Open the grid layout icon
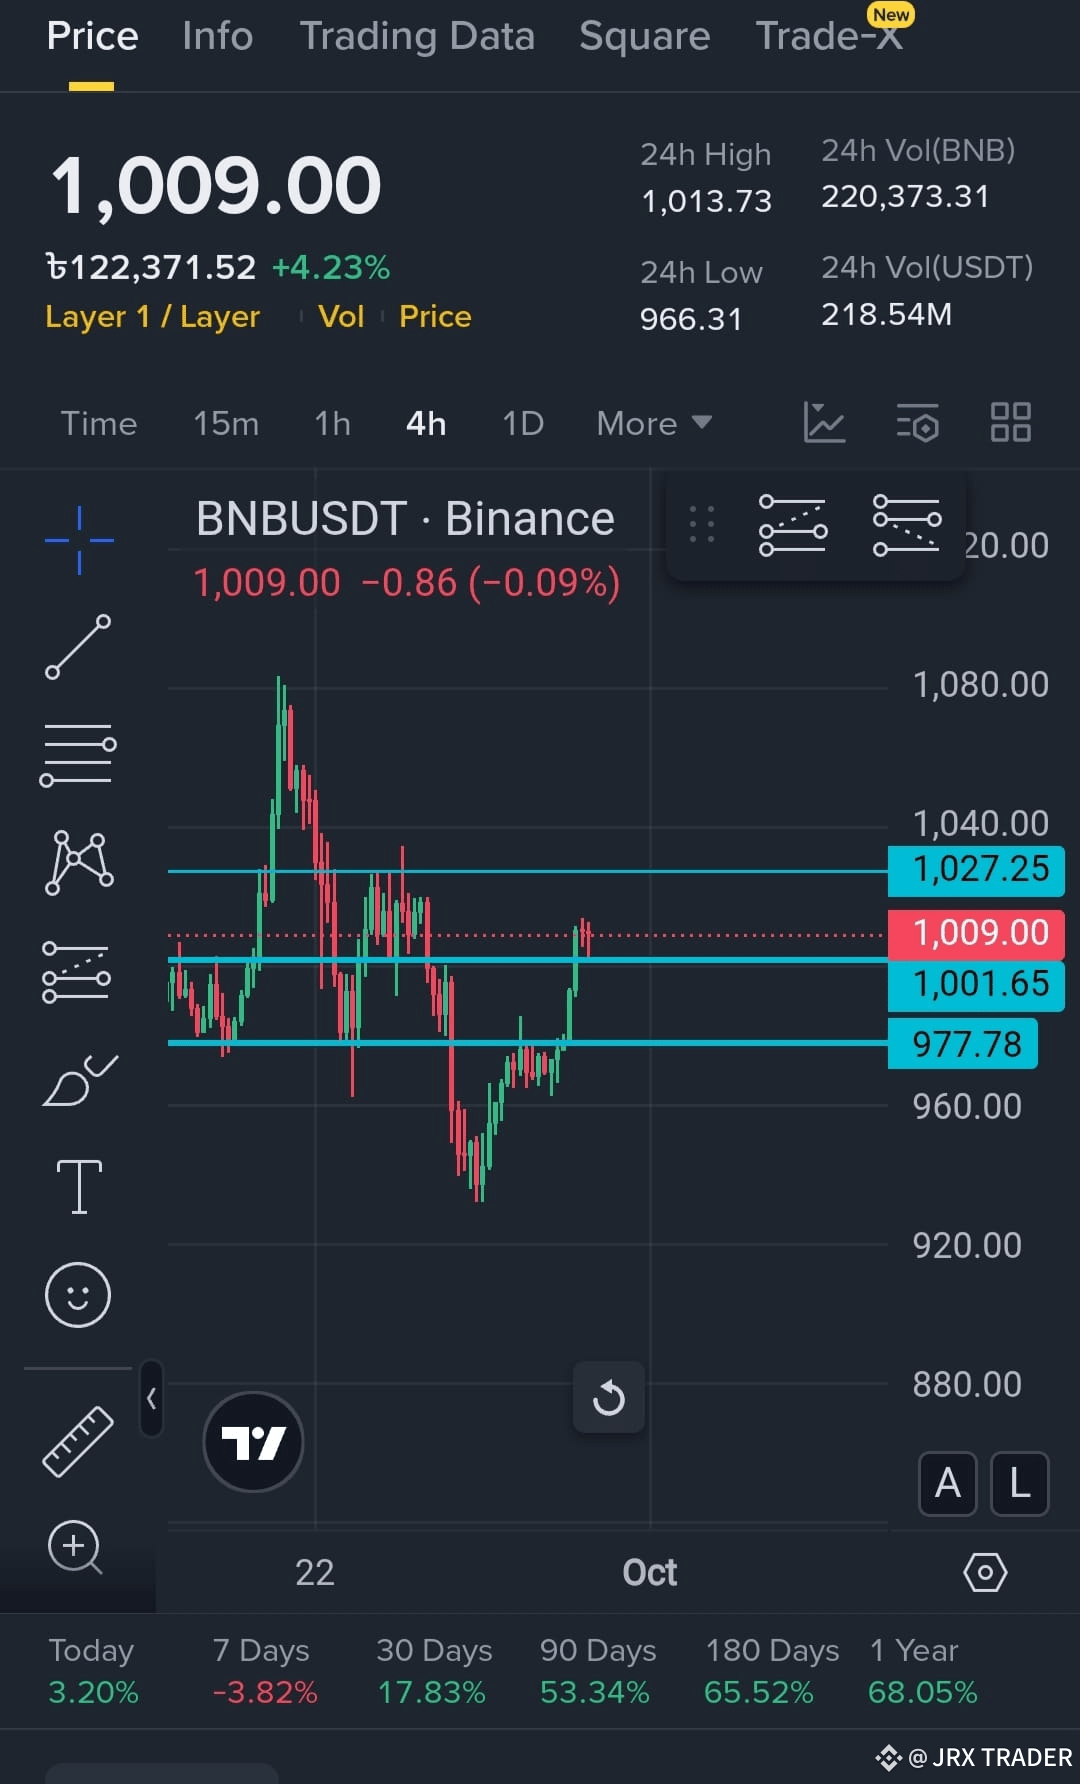Image resolution: width=1080 pixels, height=1784 pixels. click(x=1010, y=422)
